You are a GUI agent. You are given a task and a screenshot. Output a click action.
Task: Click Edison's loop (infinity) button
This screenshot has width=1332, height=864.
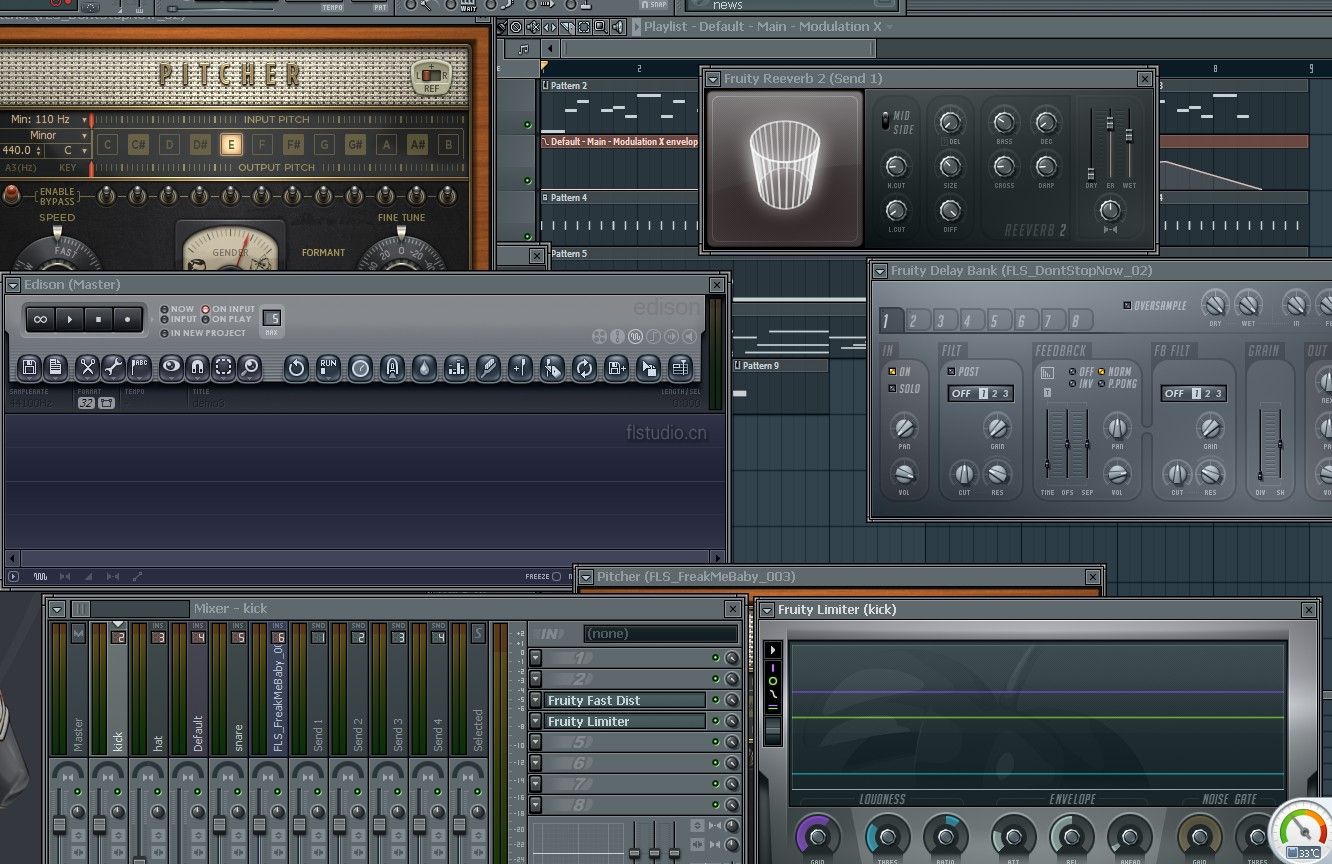[40, 319]
